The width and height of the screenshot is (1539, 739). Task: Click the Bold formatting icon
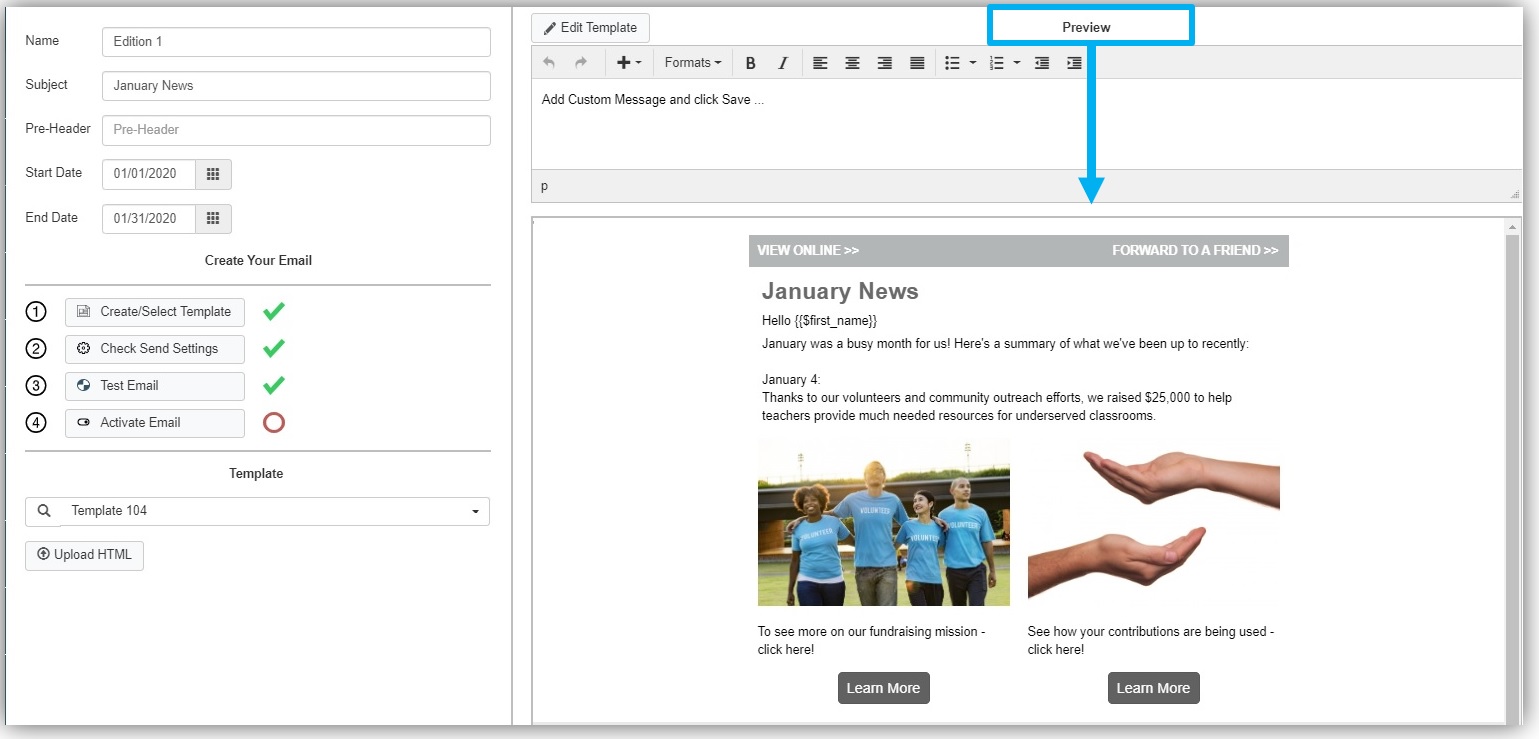751,63
